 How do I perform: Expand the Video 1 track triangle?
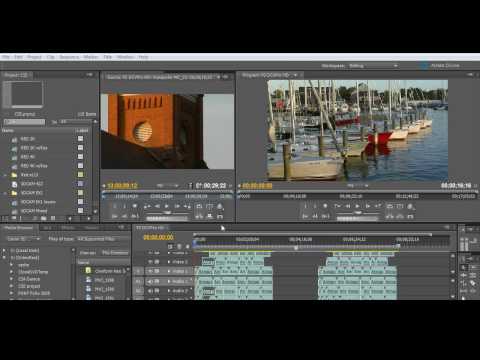[x=169, y=272]
